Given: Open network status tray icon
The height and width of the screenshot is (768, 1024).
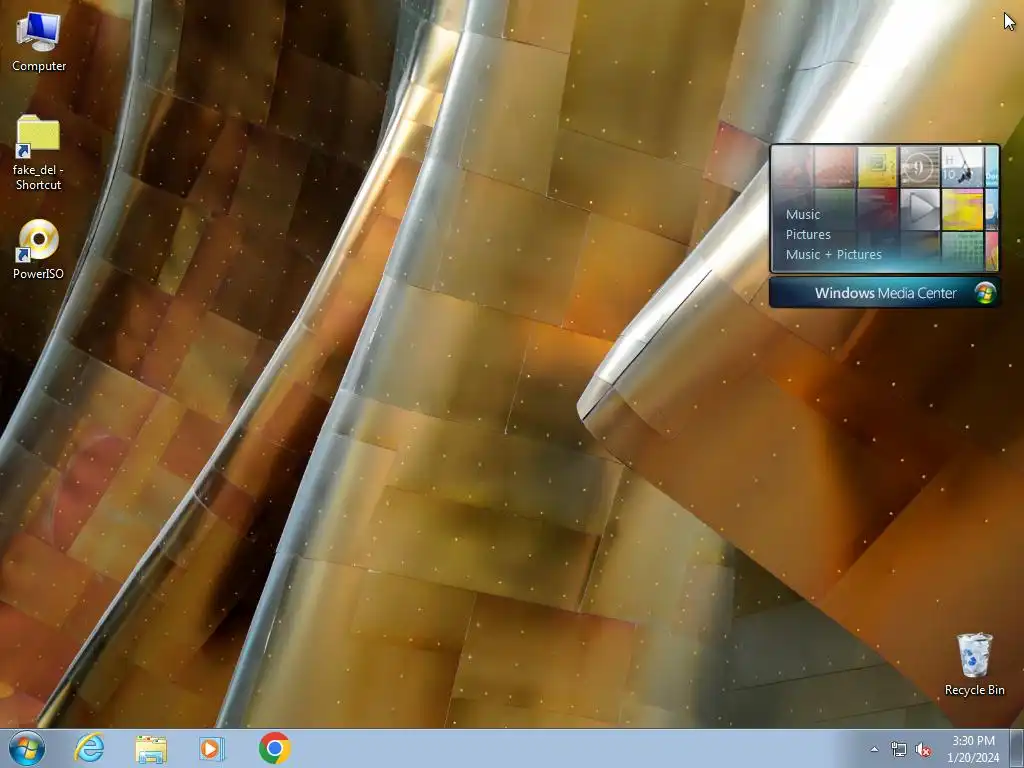Looking at the screenshot, I should tap(899, 749).
